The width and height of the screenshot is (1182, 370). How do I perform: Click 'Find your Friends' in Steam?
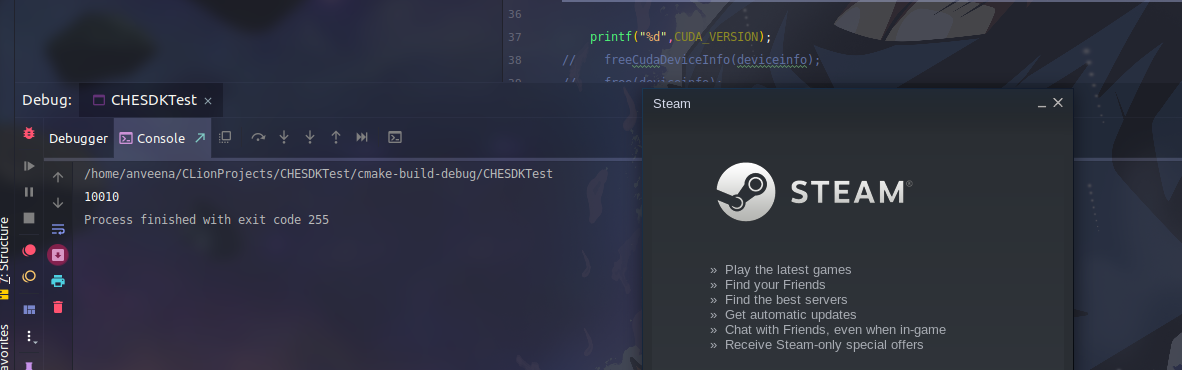775,285
